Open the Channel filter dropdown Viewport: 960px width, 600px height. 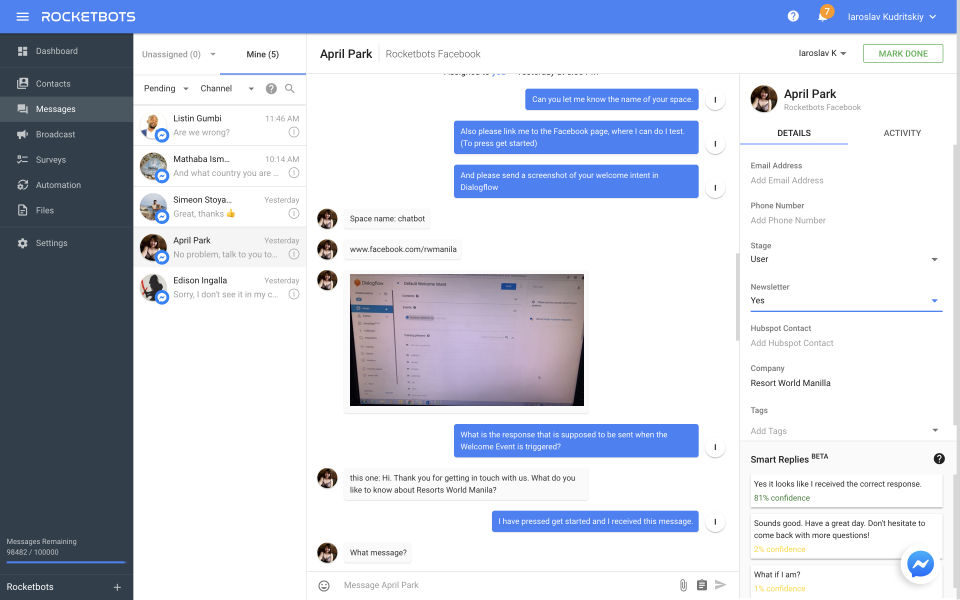pos(227,88)
